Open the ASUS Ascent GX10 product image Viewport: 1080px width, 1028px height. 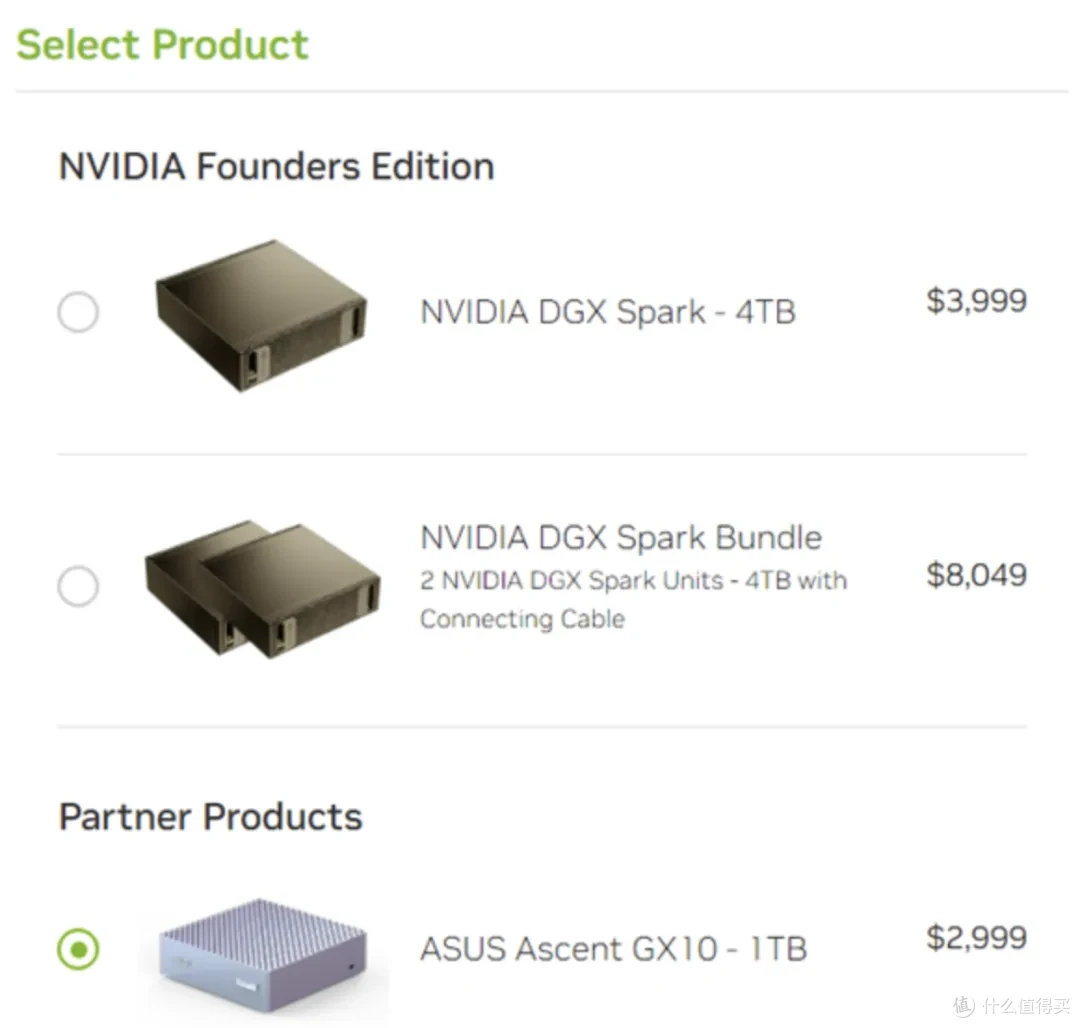click(x=262, y=955)
